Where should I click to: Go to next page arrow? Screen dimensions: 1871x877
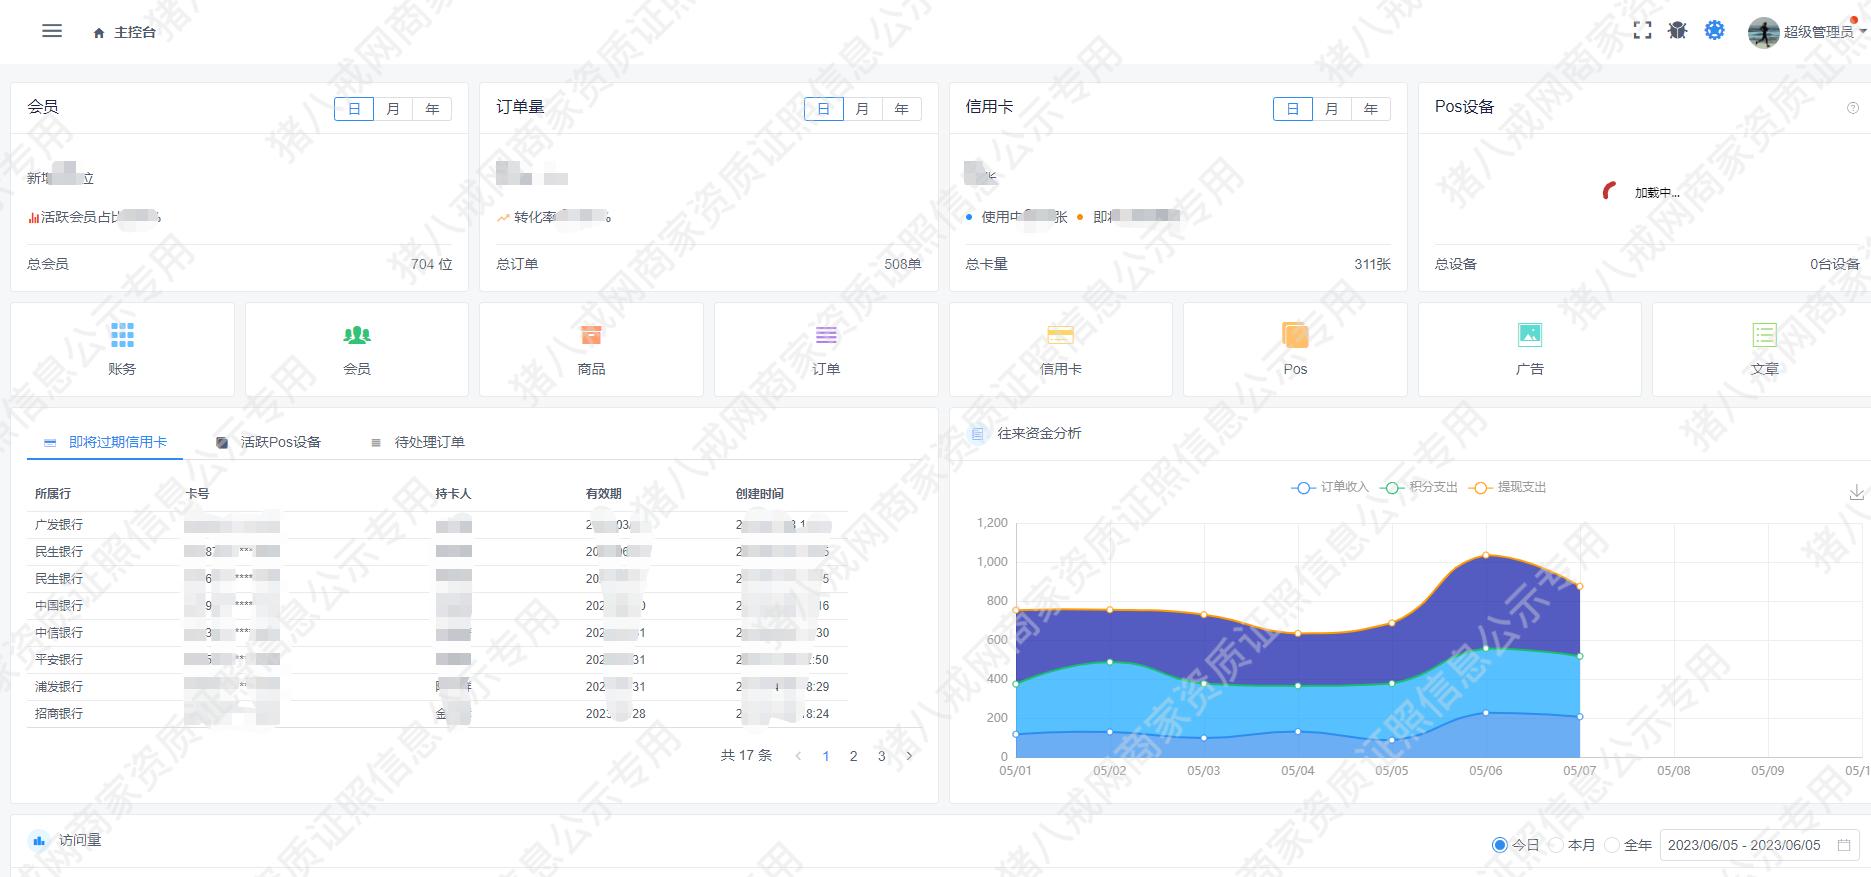909,756
